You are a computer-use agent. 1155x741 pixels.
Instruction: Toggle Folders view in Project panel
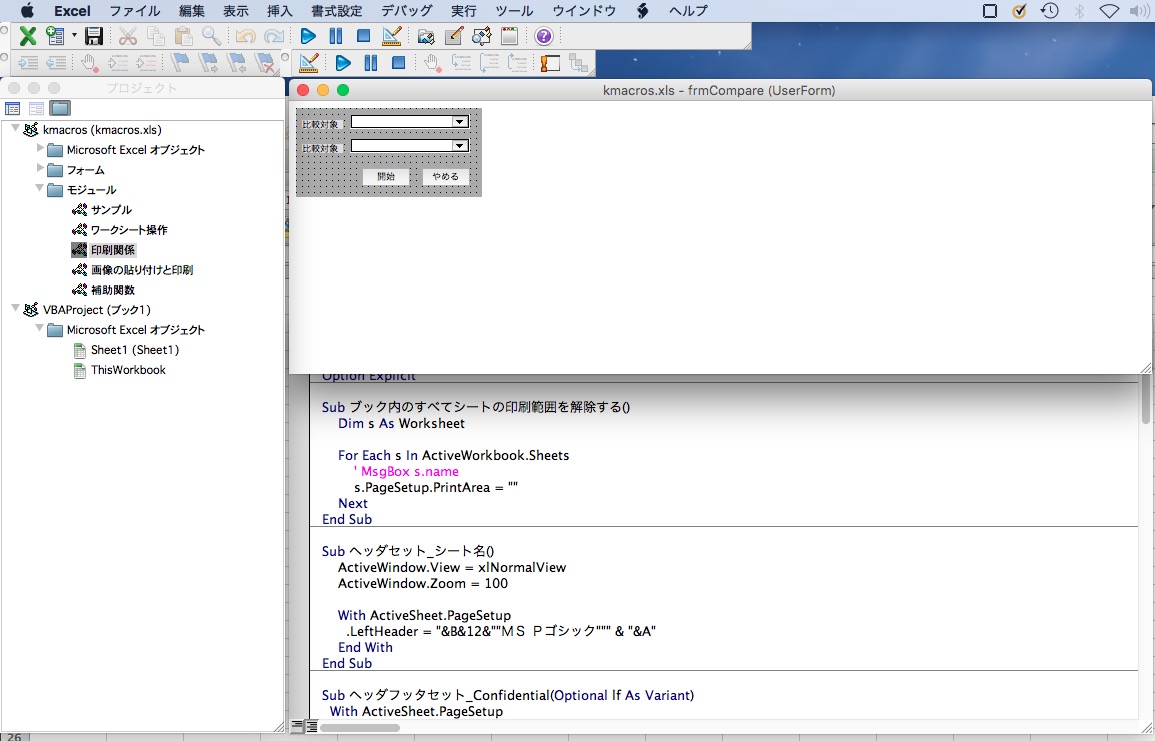(60, 108)
